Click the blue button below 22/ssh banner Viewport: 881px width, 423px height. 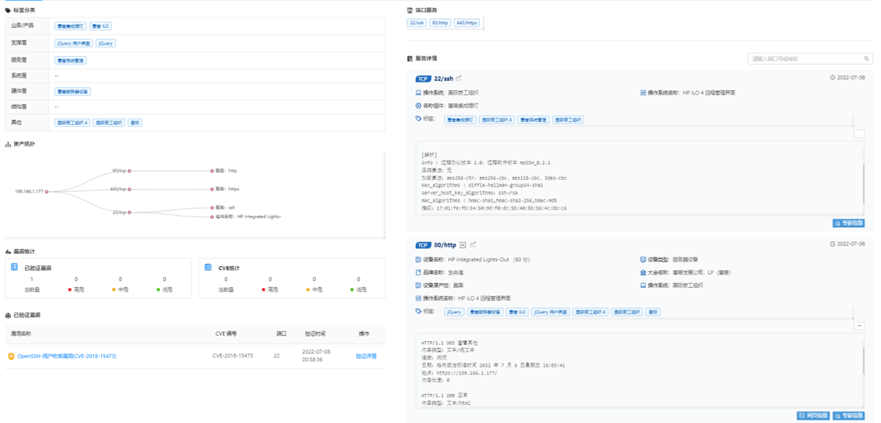point(848,223)
